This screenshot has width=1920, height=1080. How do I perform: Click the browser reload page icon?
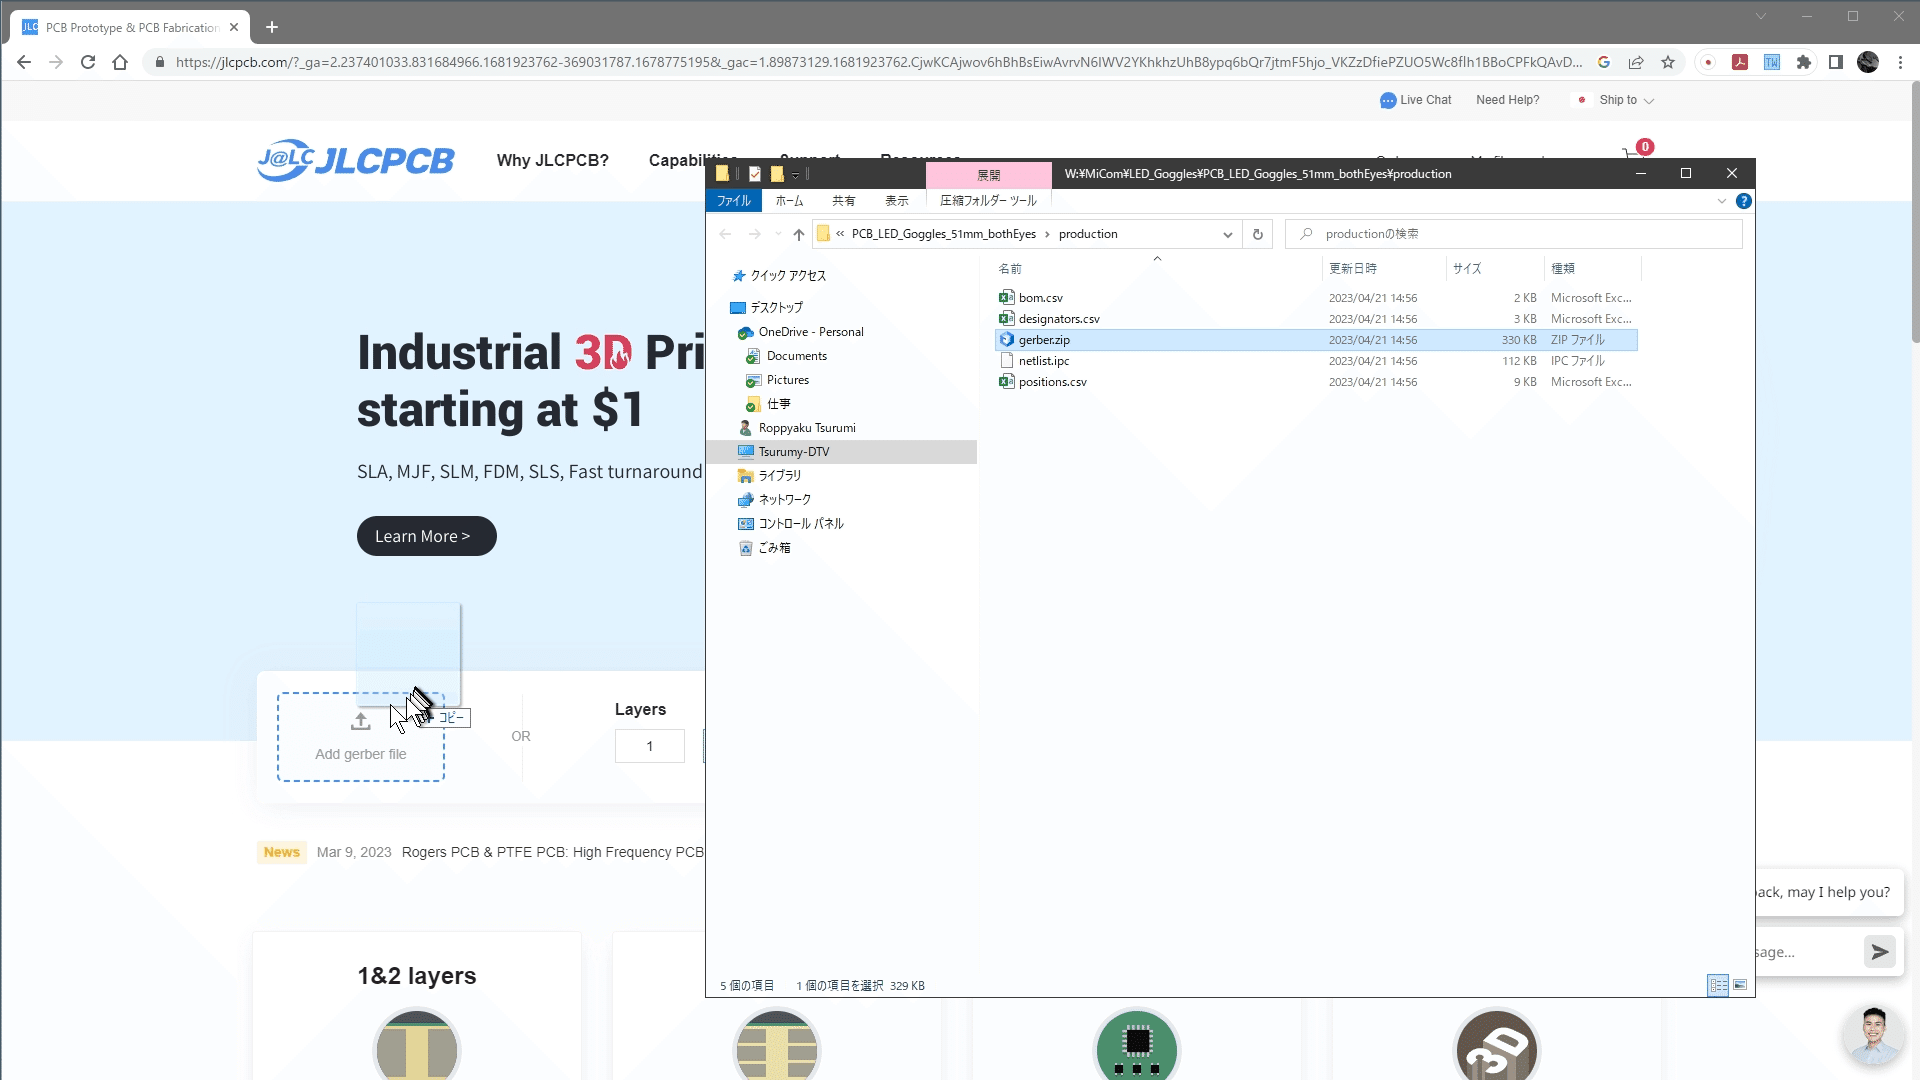point(88,62)
